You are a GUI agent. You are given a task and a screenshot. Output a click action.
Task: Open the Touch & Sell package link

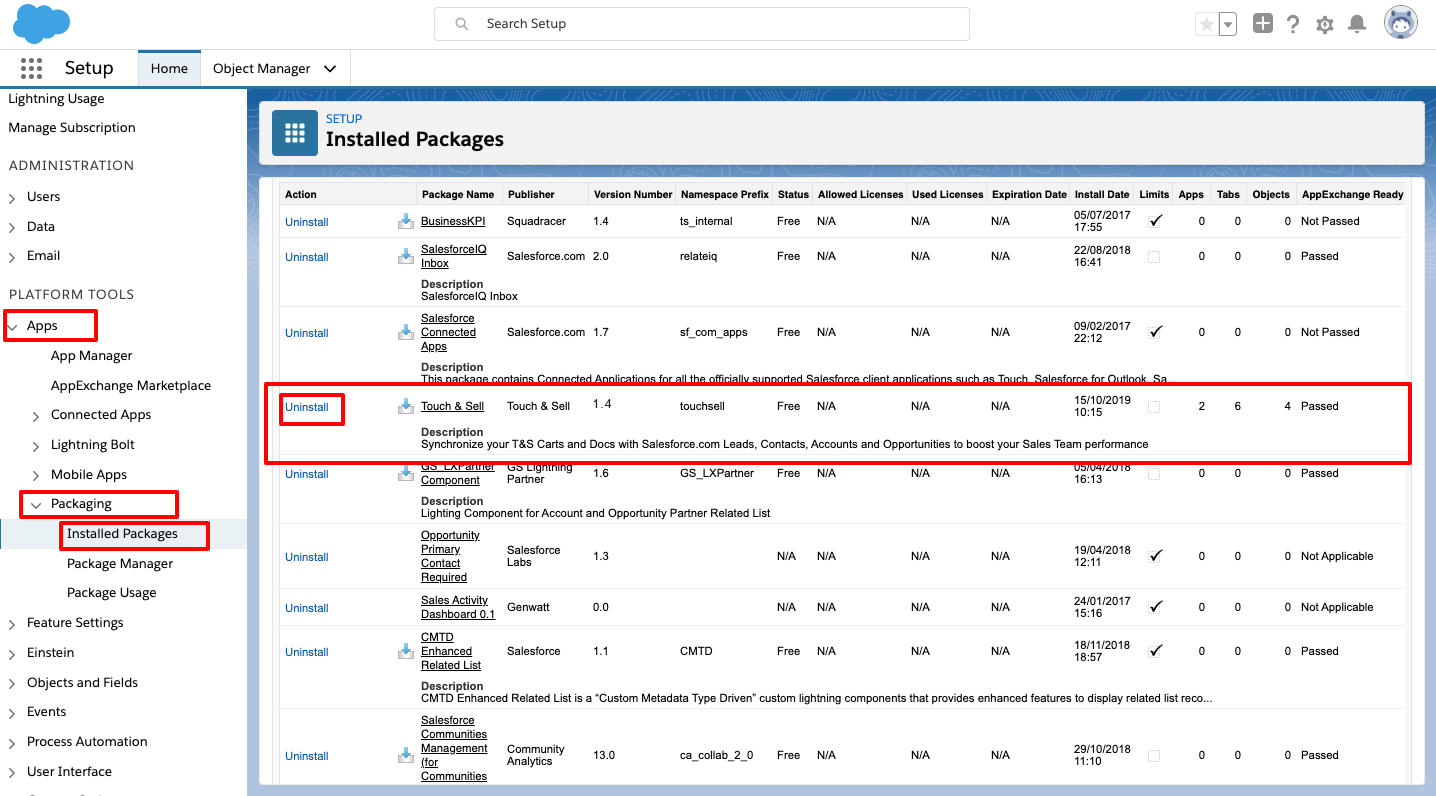pos(452,406)
